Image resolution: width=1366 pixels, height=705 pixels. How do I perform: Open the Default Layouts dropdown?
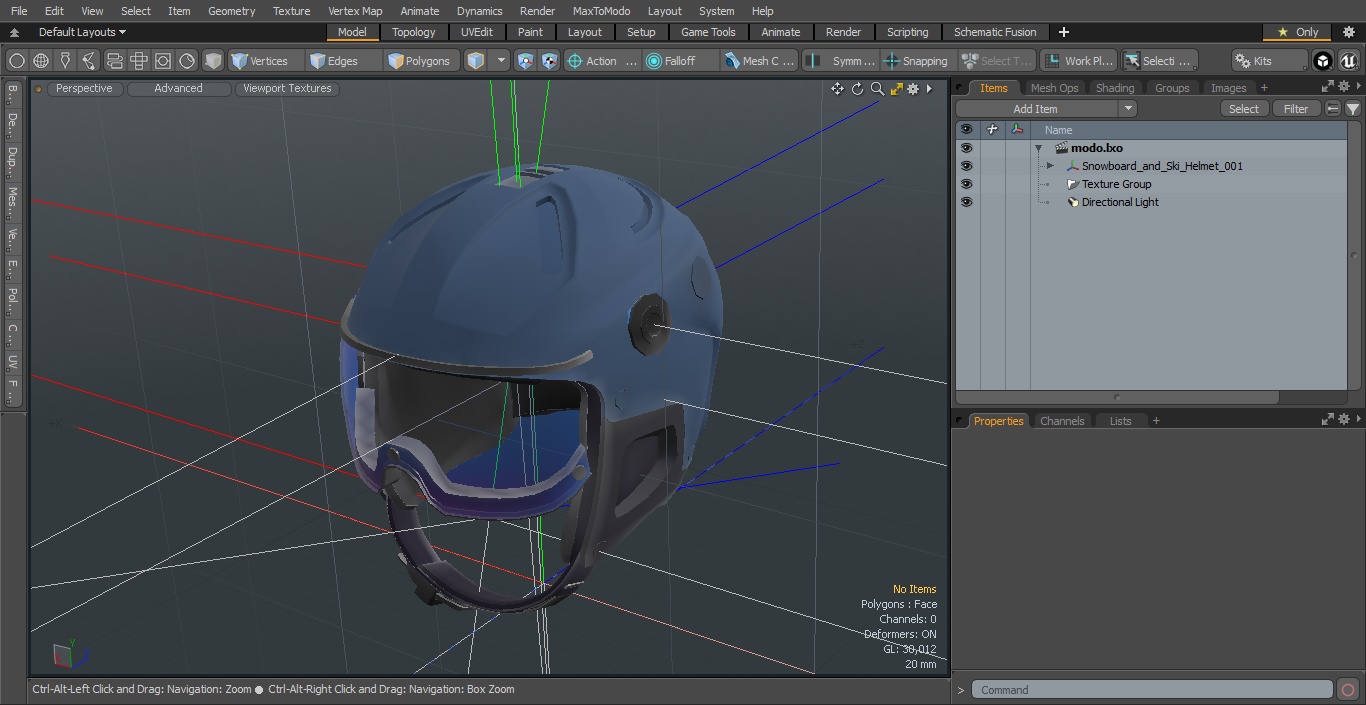[x=82, y=32]
